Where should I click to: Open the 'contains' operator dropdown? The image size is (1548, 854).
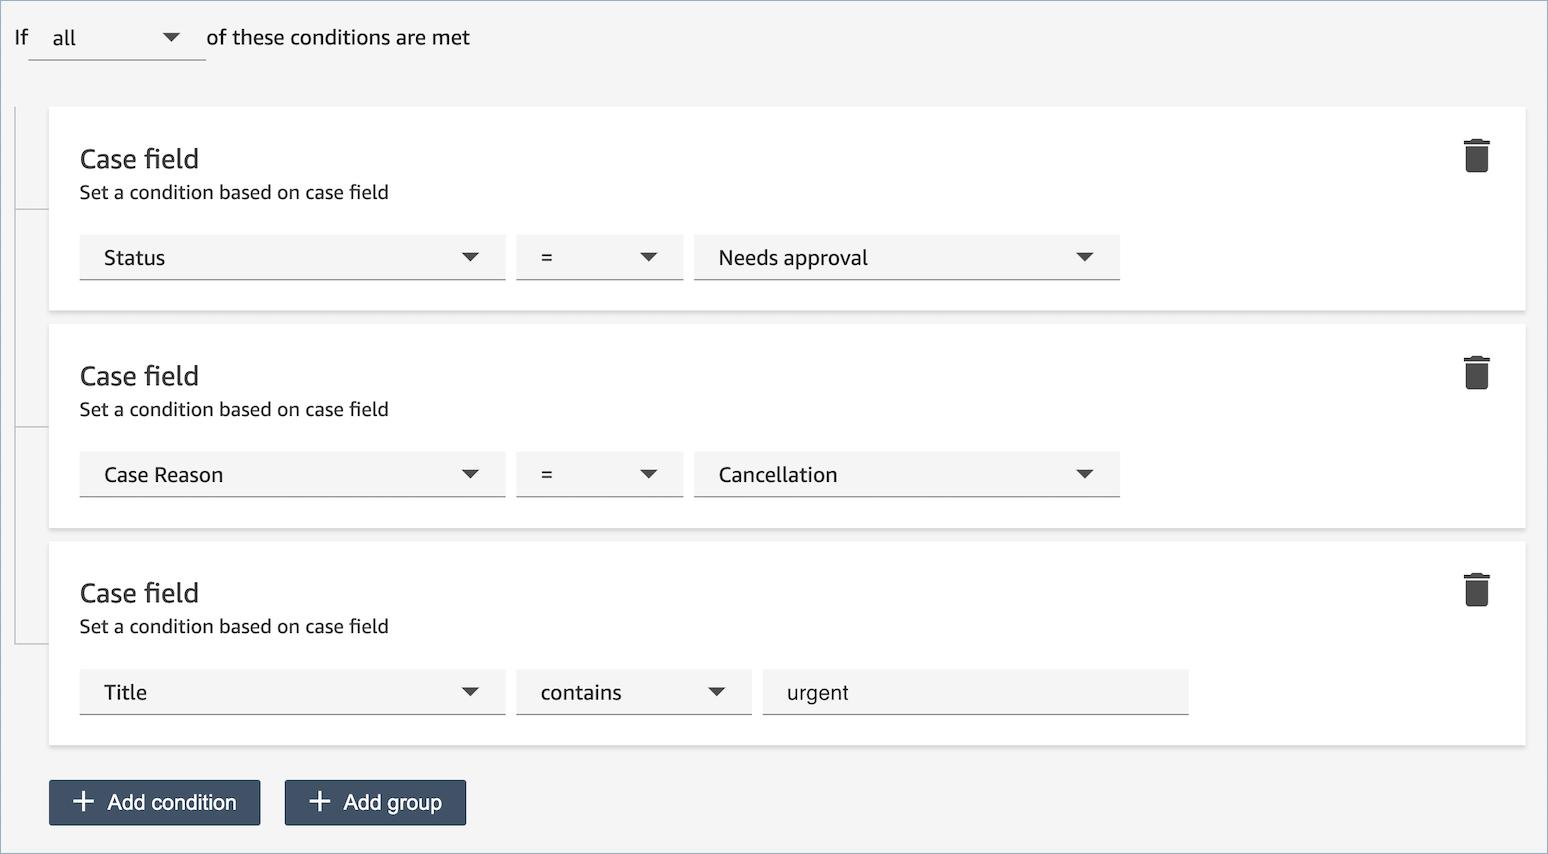633,692
